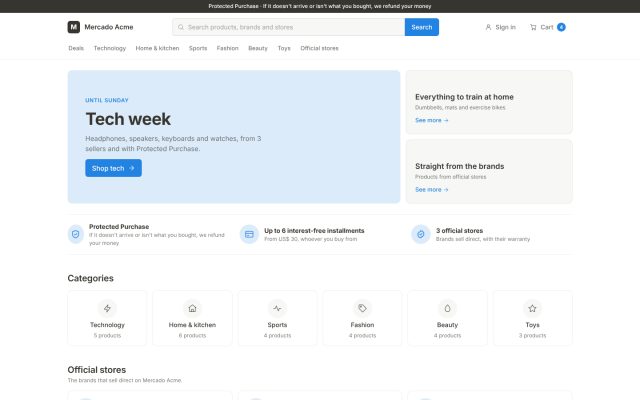The height and width of the screenshot is (400, 640).
Task: Click the '5 products' text
Action: 107,336
